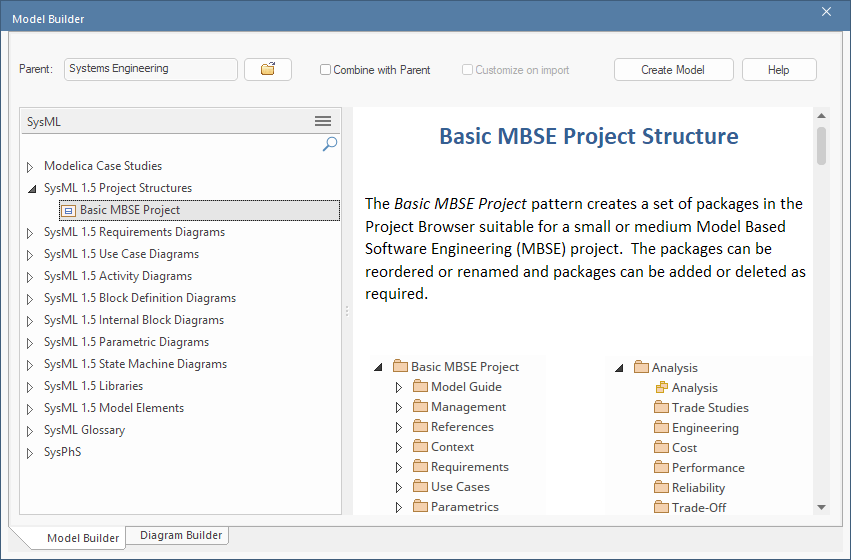The width and height of the screenshot is (851, 560).
Task: Click the Model Guide folder icon
Action: pos(420,387)
